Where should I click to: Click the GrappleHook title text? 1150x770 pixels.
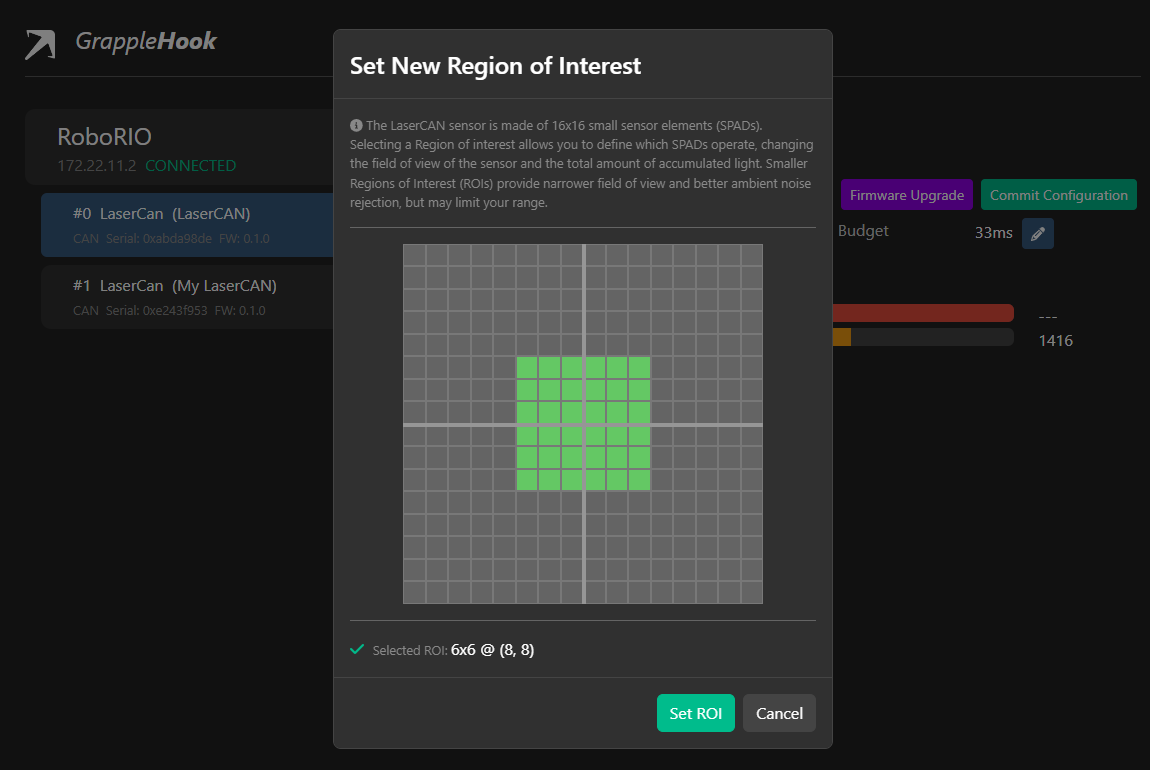[146, 42]
